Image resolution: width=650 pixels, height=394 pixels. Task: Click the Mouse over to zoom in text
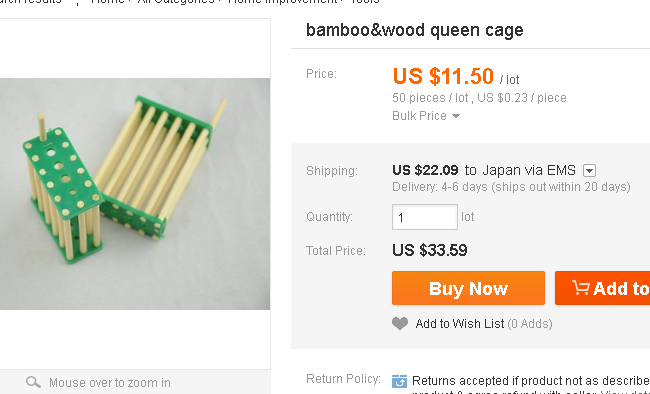110,382
